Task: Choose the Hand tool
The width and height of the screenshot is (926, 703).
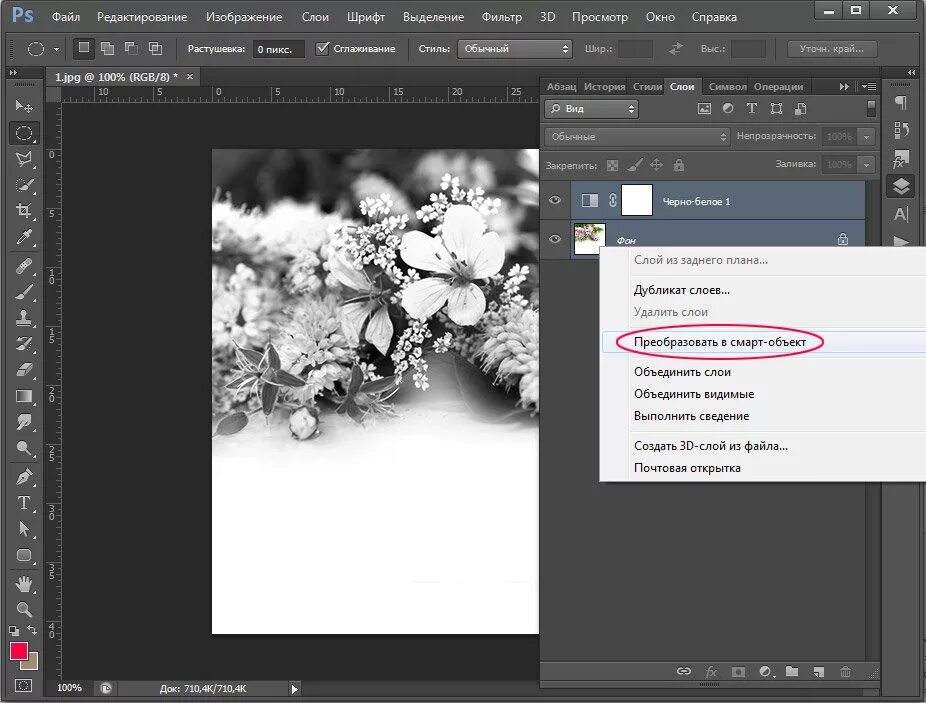Action: (x=24, y=582)
